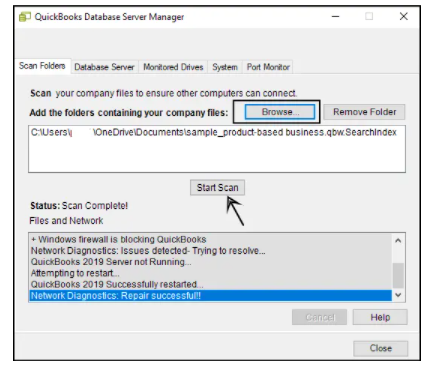This screenshot has height=368, width=429.
Task: Select the 'Attempting to restart...' line
Action: pyautogui.click(x=210, y=273)
